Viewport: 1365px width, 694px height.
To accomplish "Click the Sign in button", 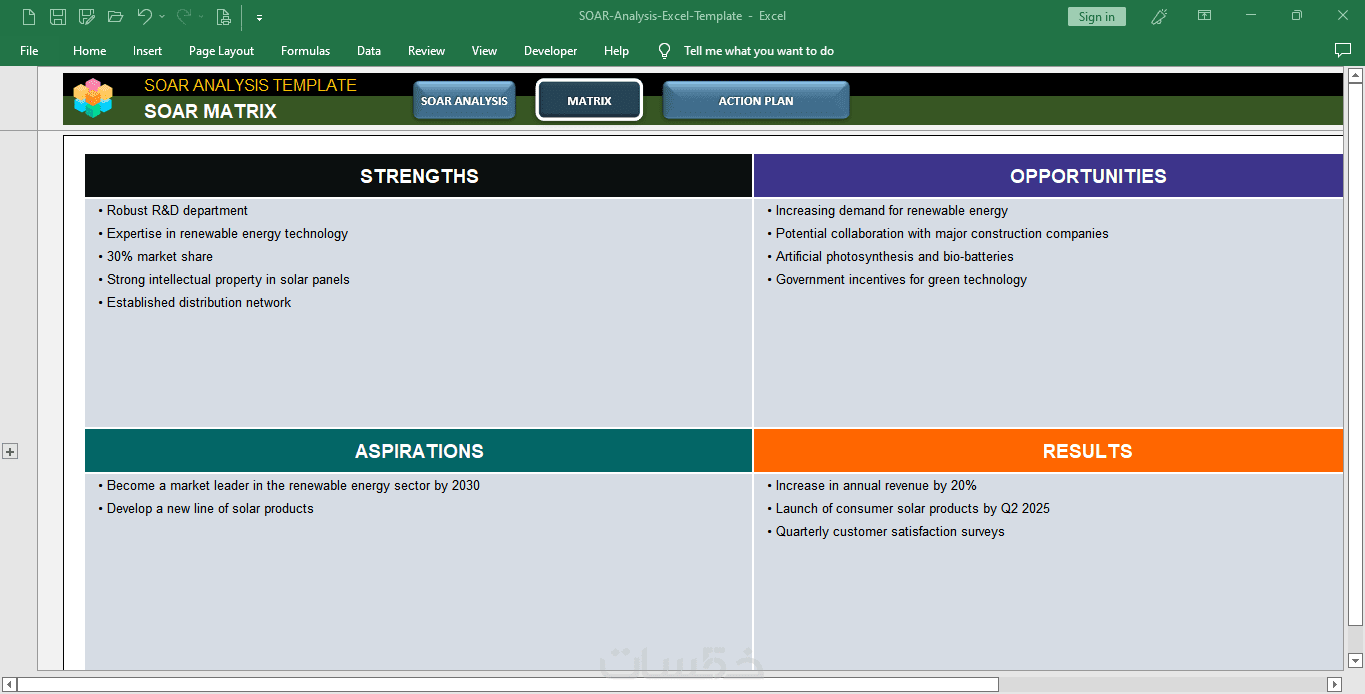I will pyautogui.click(x=1097, y=16).
